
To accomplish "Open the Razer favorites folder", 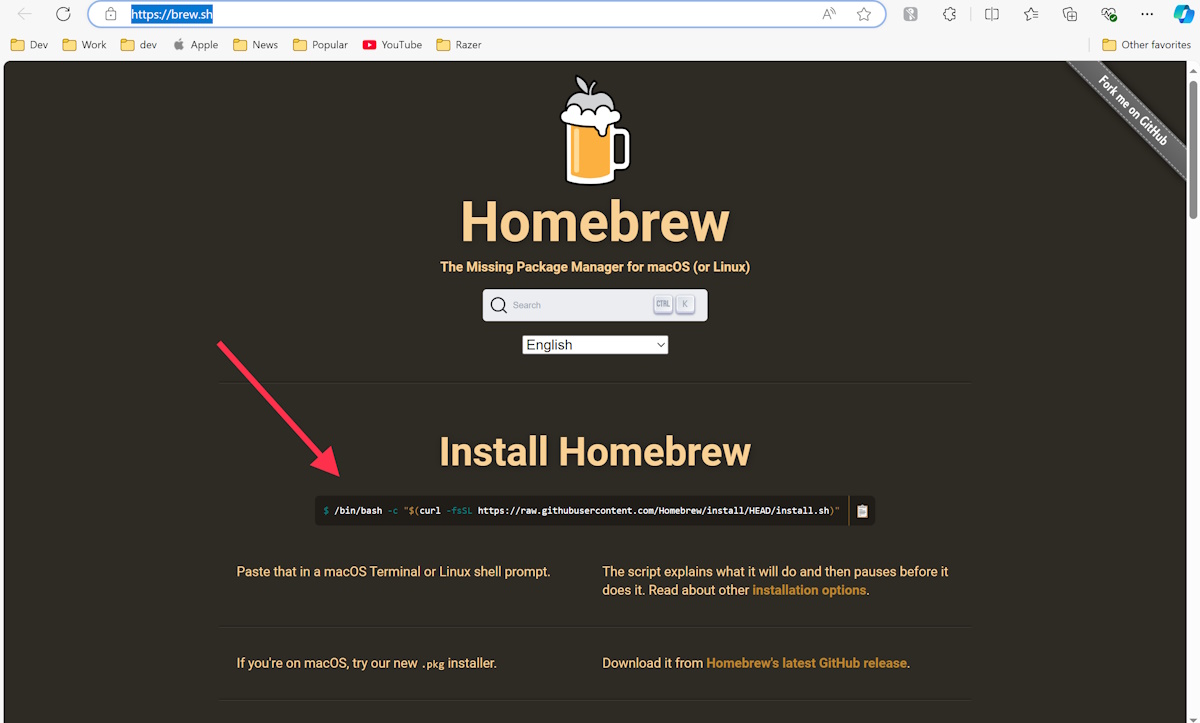I will pos(459,45).
